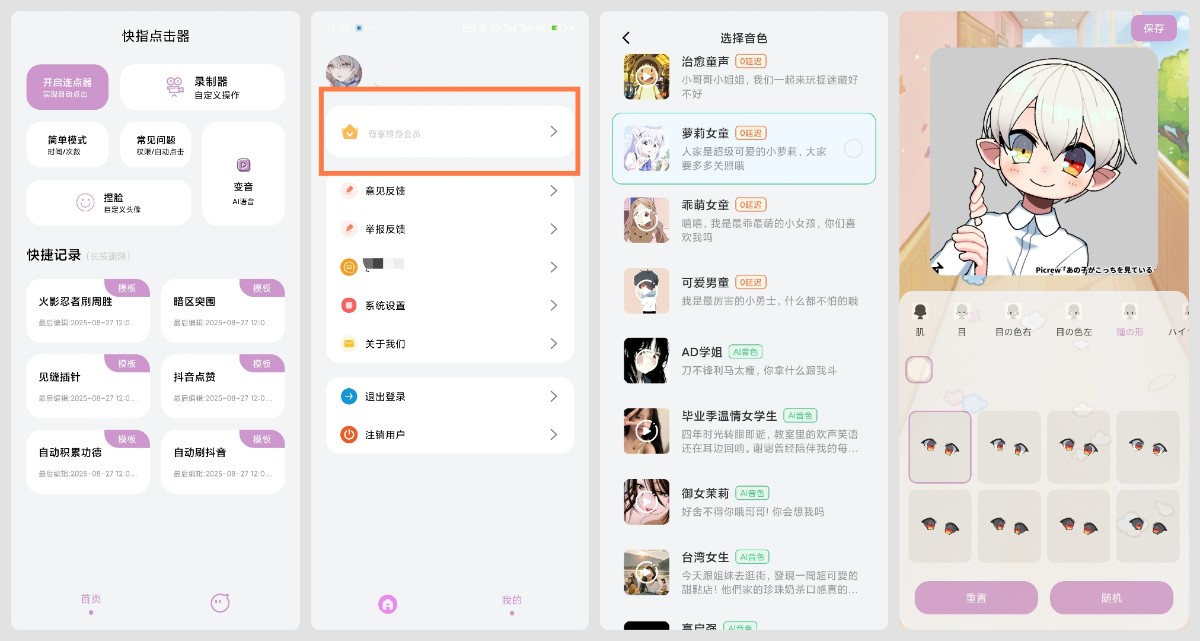Select the 萝莉女童 radio button
The width and height of the screenshot is (1200, 641).
[853, 149]
